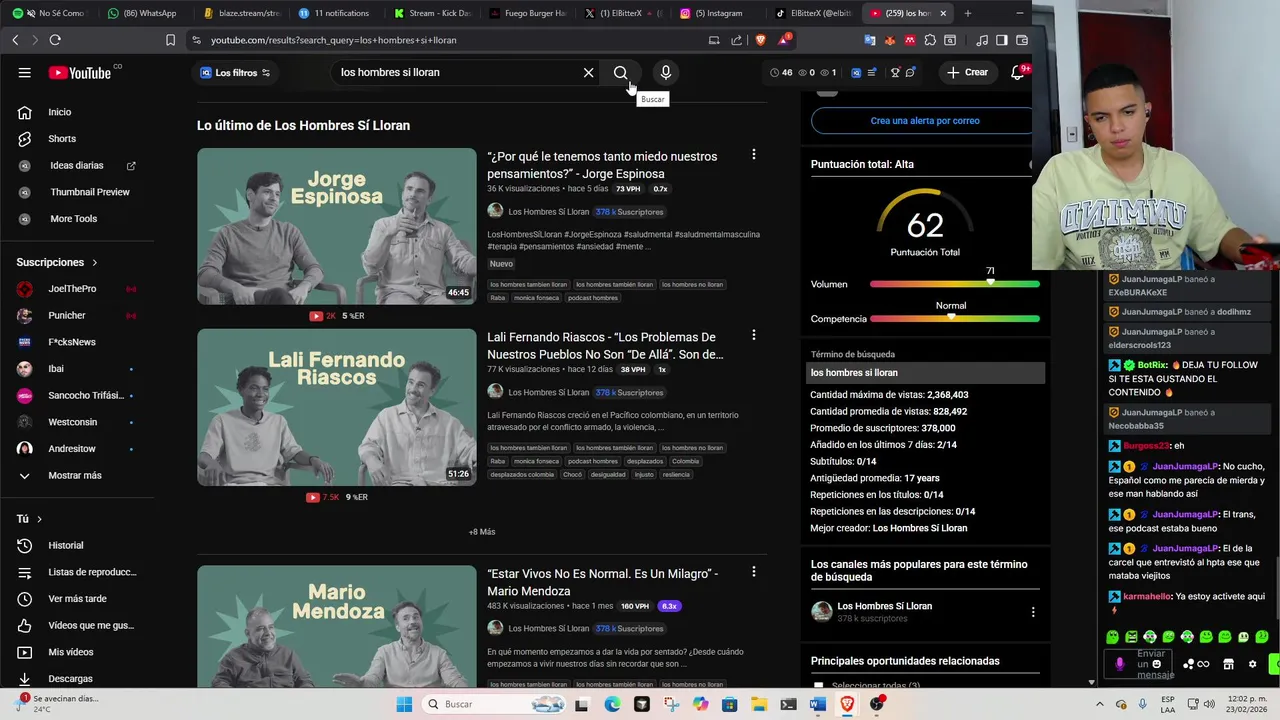Open Brave Shields lion icon in address bar
Screen dimensions: 1280x720
click(760, 40)
